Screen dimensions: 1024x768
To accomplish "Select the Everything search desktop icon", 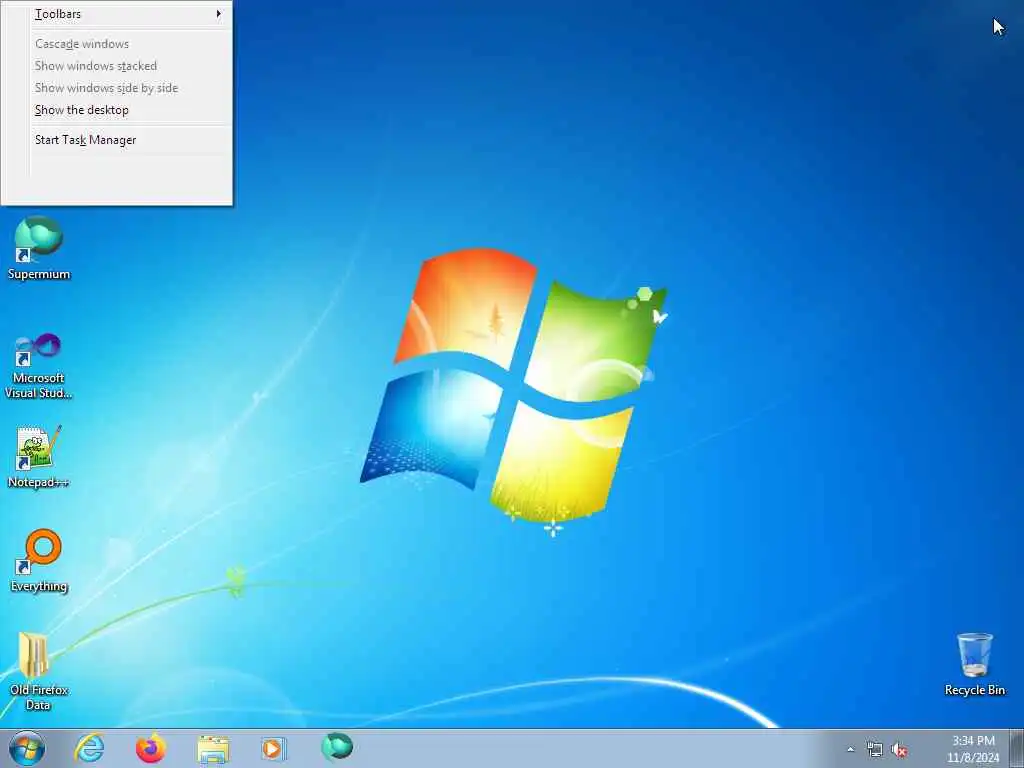I will [39, 560].
